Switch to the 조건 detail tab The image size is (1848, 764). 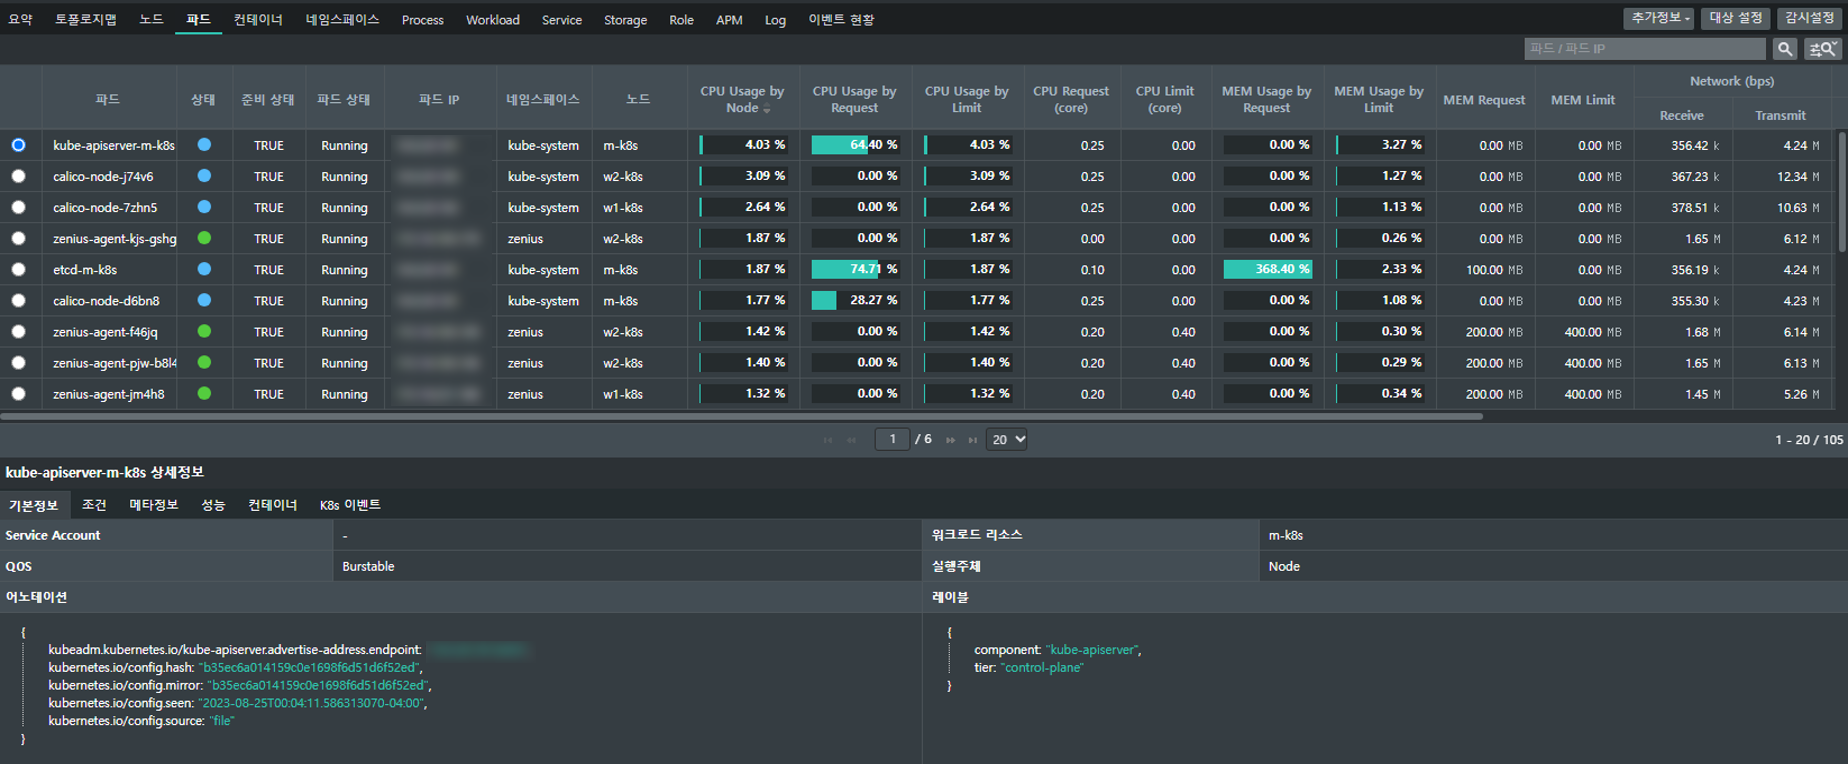[94, 505]
